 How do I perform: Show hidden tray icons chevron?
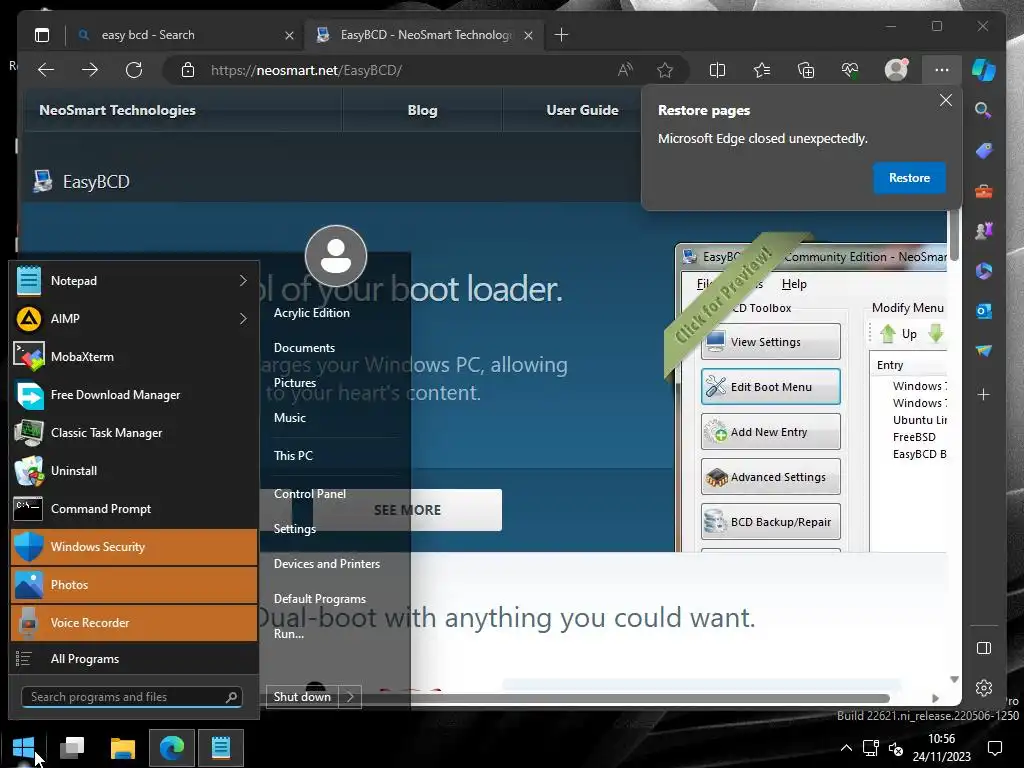846,748
